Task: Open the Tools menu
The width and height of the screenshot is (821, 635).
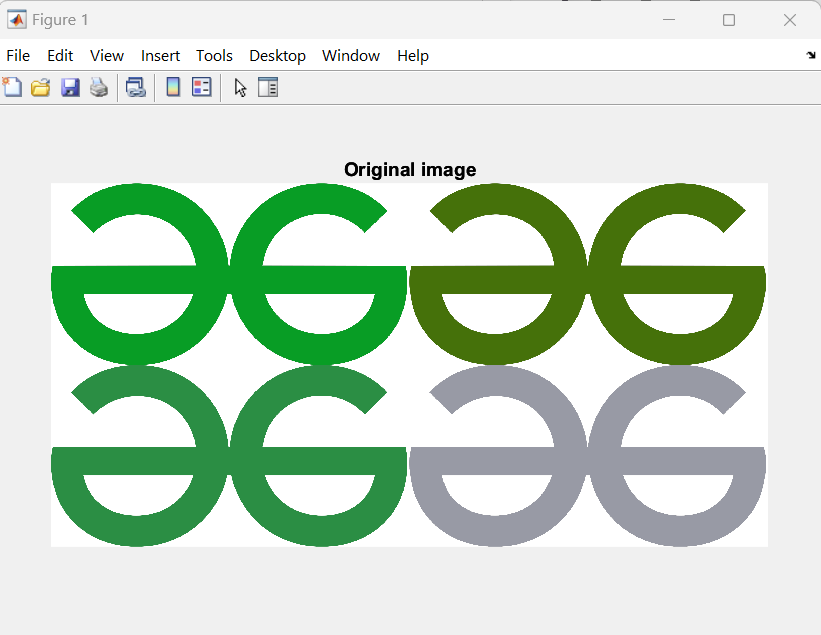Action: click(x=214, y=55)
